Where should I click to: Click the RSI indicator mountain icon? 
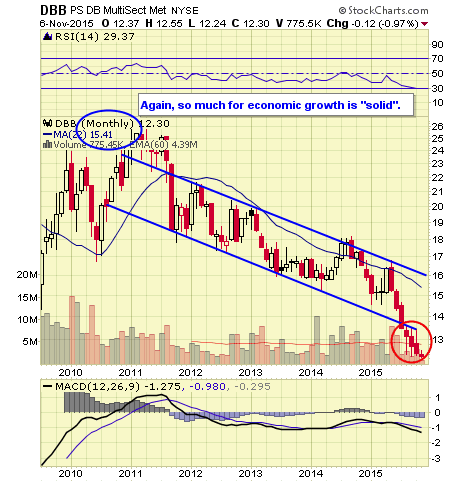(47, 36)
